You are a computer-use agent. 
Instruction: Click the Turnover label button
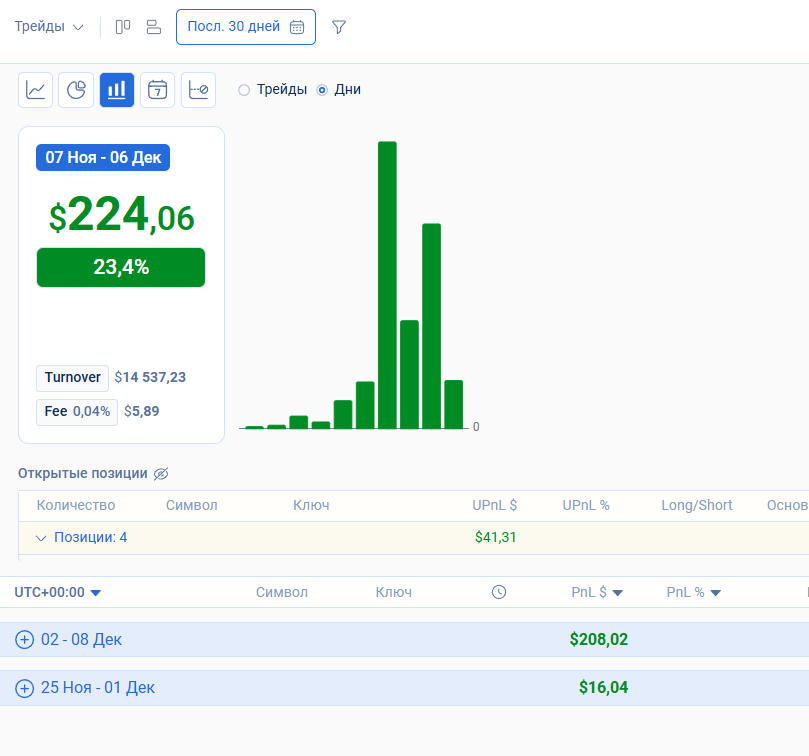[x=72, y=378]
